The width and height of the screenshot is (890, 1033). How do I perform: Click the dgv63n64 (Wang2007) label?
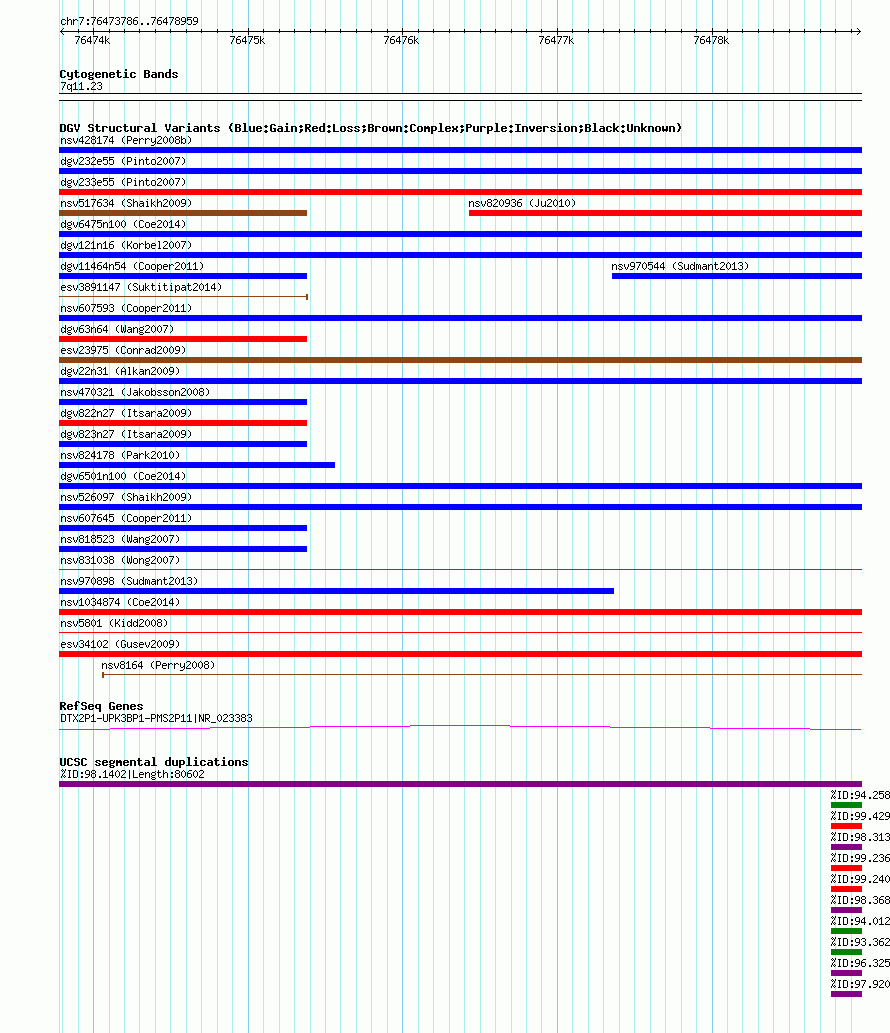117,330
